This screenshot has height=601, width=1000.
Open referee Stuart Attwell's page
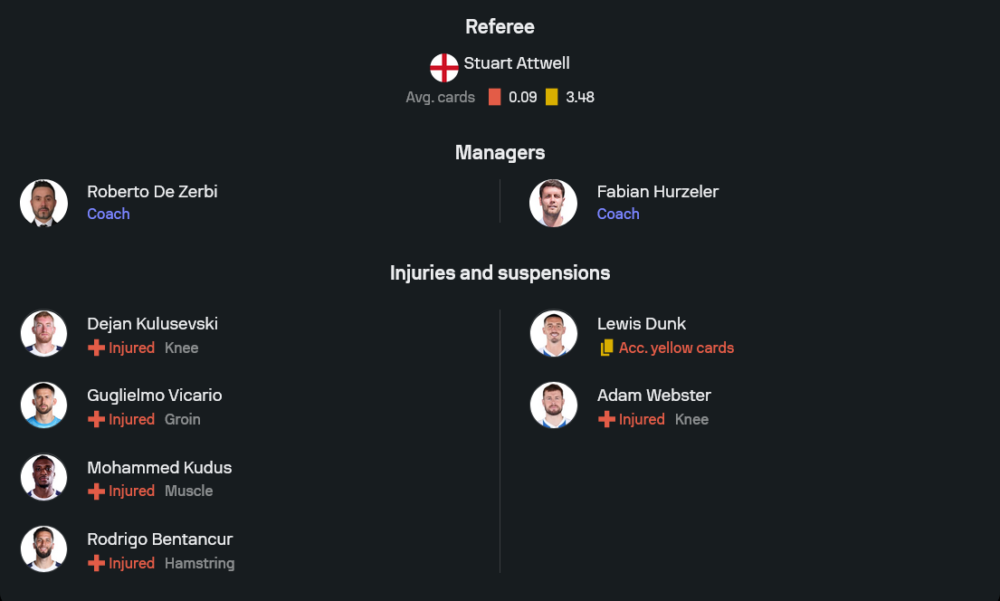[x=516, y=63]
